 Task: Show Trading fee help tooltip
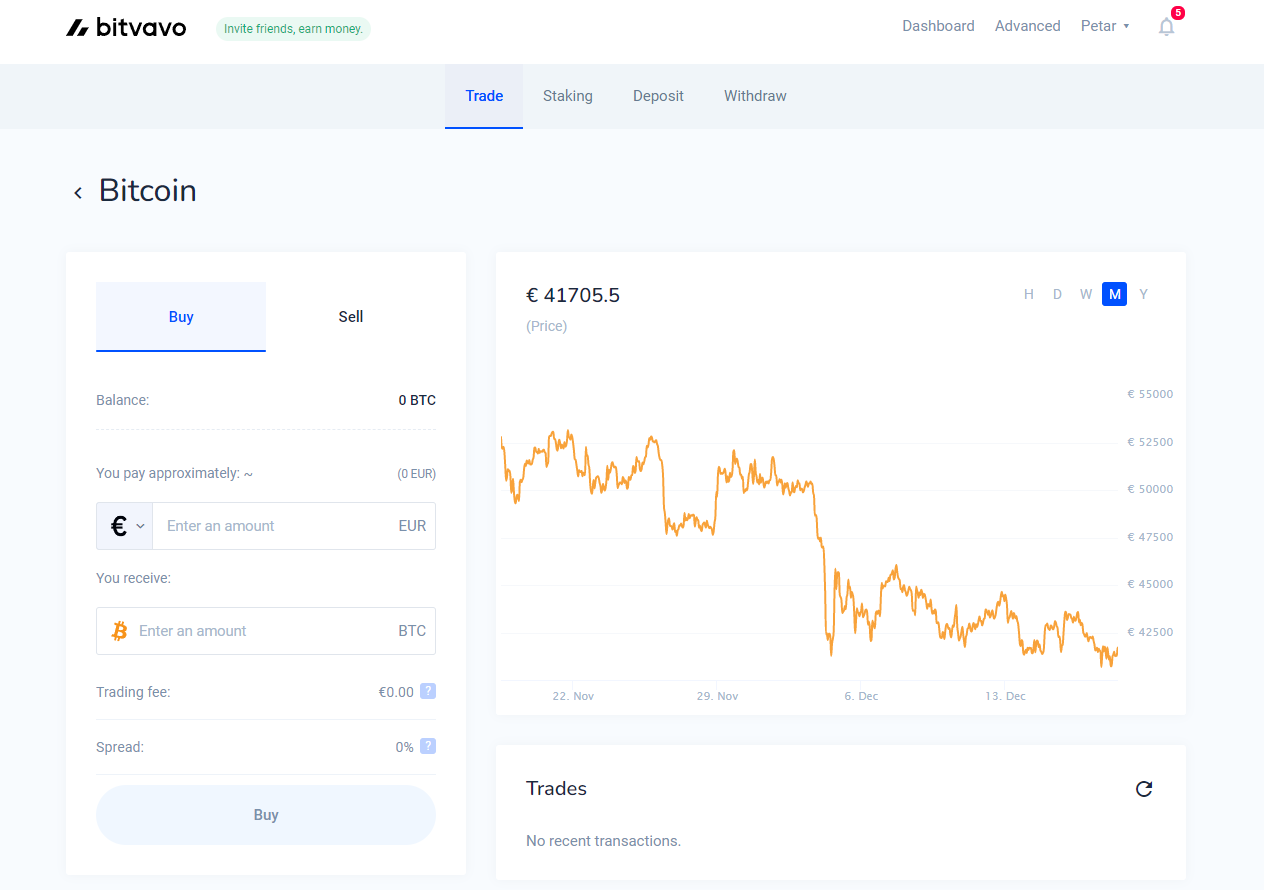tap(428, 691)
